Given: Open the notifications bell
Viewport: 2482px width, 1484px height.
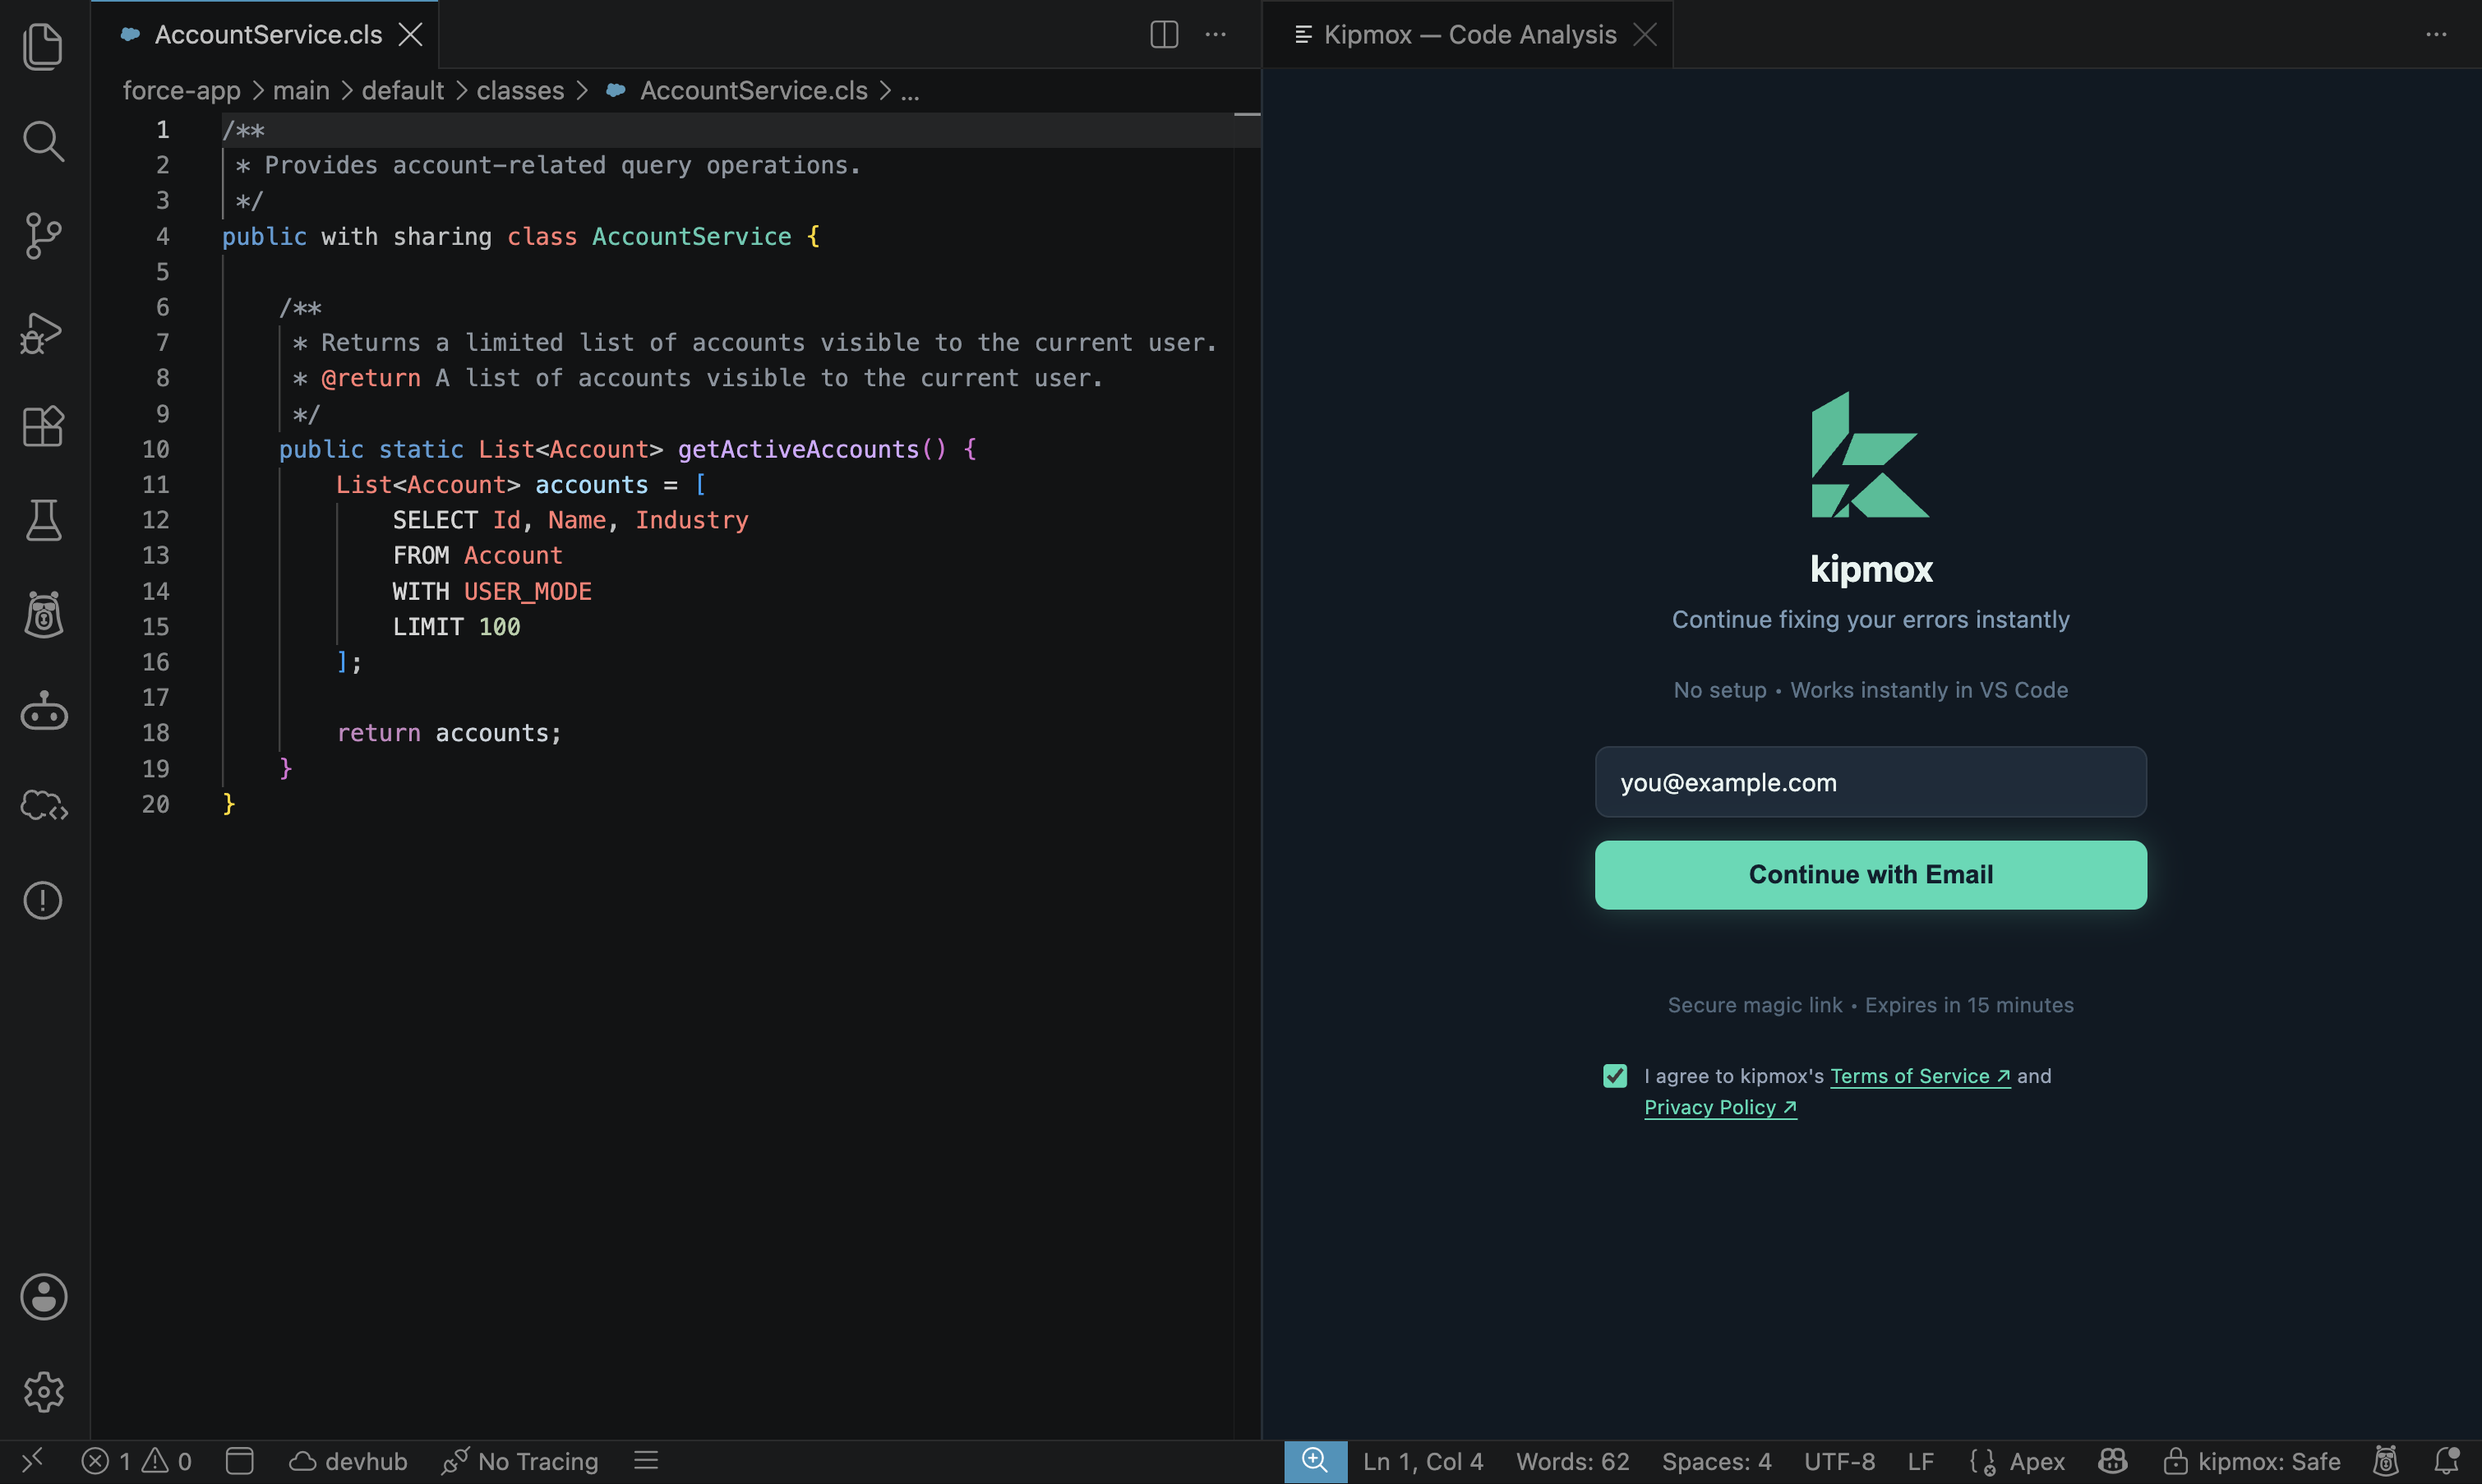Looking at the screenshot, I should click(2446, 1461).
